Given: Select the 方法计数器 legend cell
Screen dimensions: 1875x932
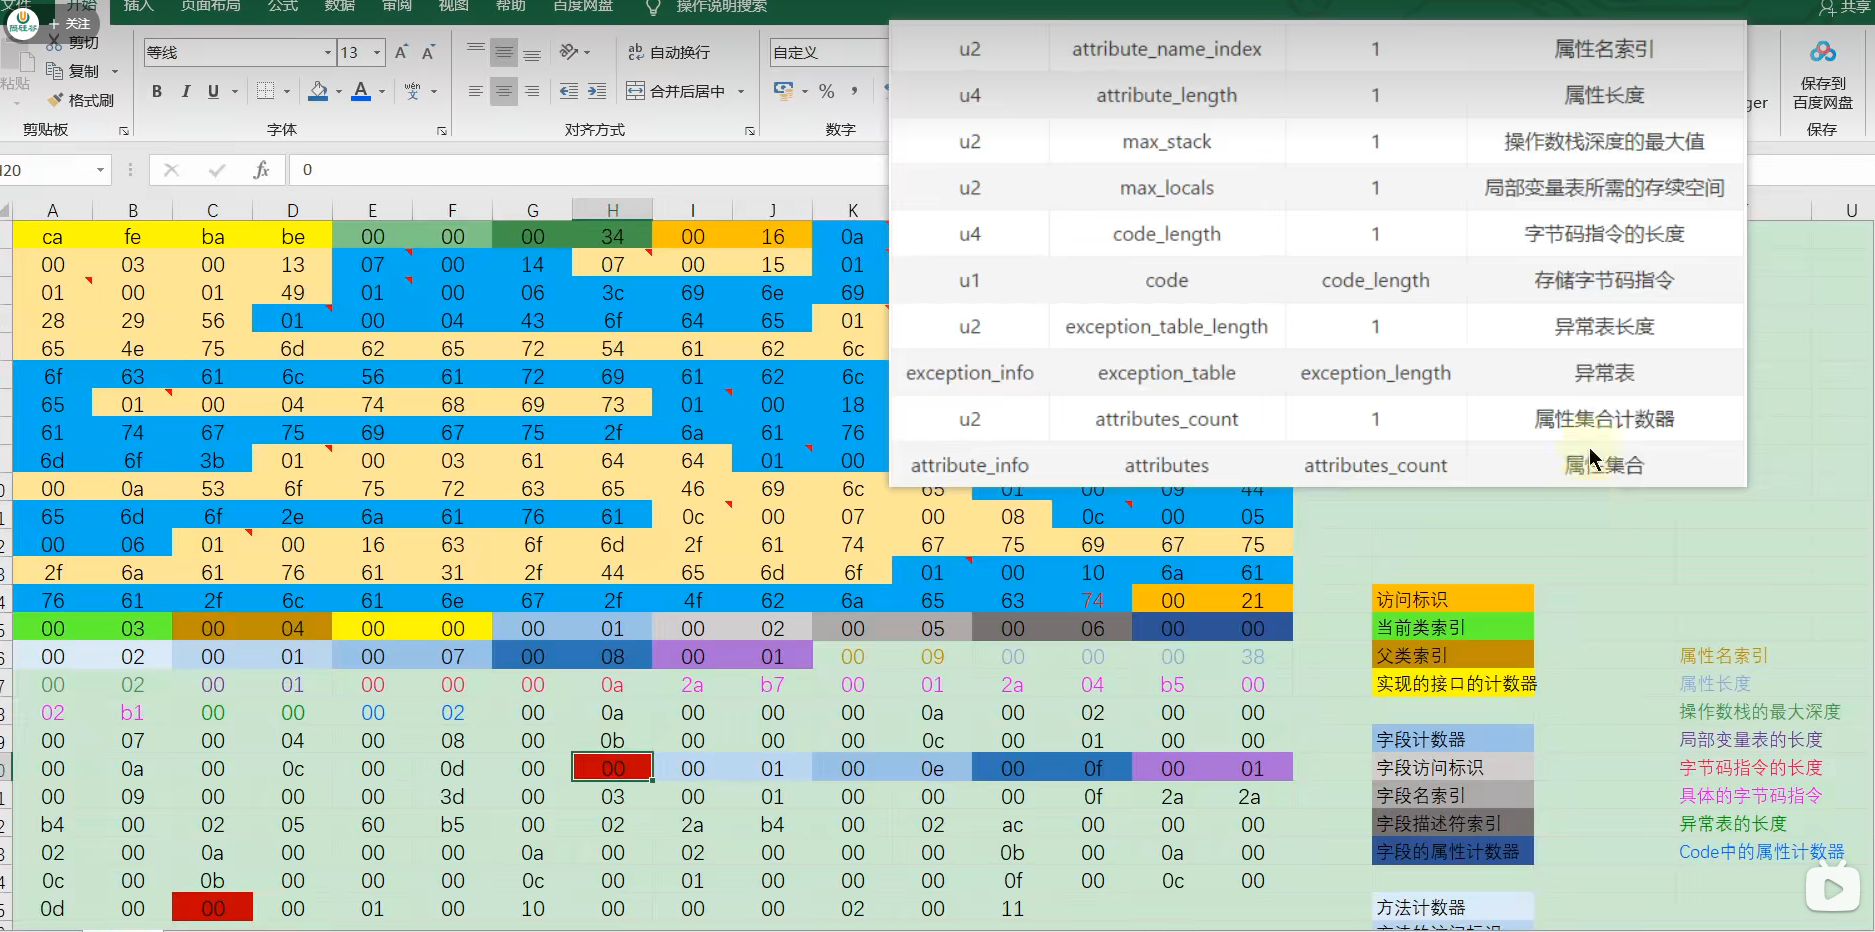Looking at the screenshot, I should [x=1453, y=907].
